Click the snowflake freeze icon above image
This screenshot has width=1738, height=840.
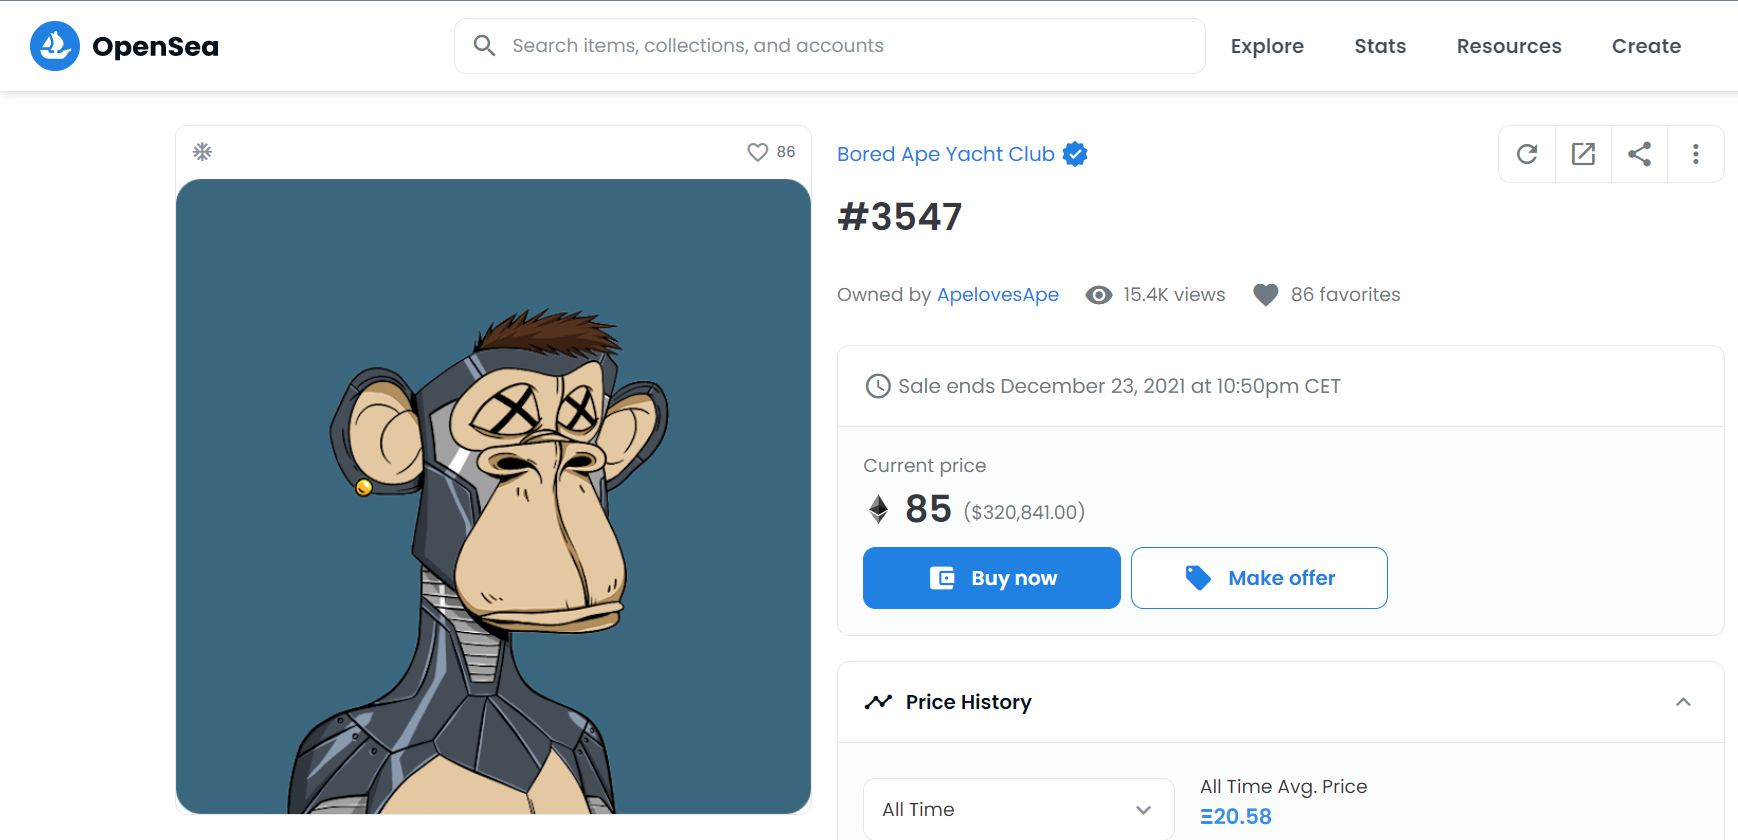(x=202, y=152)
